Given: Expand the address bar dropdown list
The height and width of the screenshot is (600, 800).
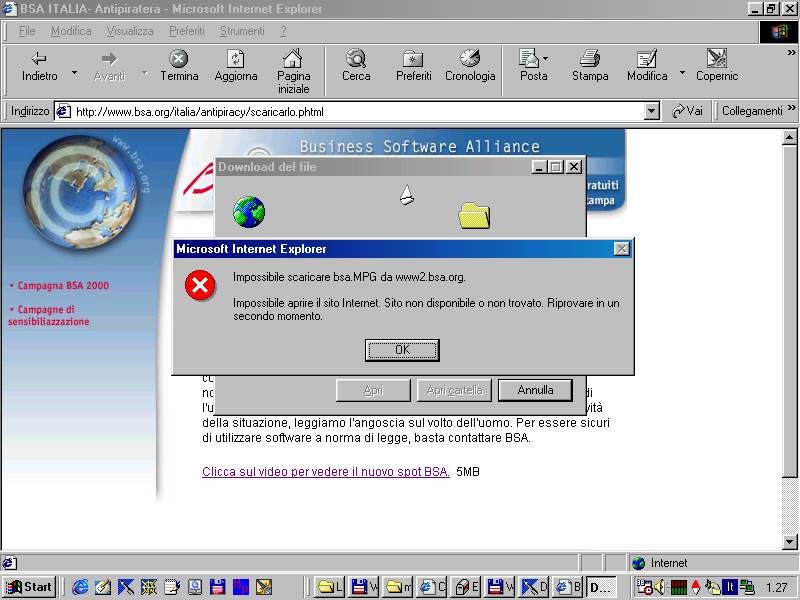Looking at the screenshot, I should pos(652,112).
